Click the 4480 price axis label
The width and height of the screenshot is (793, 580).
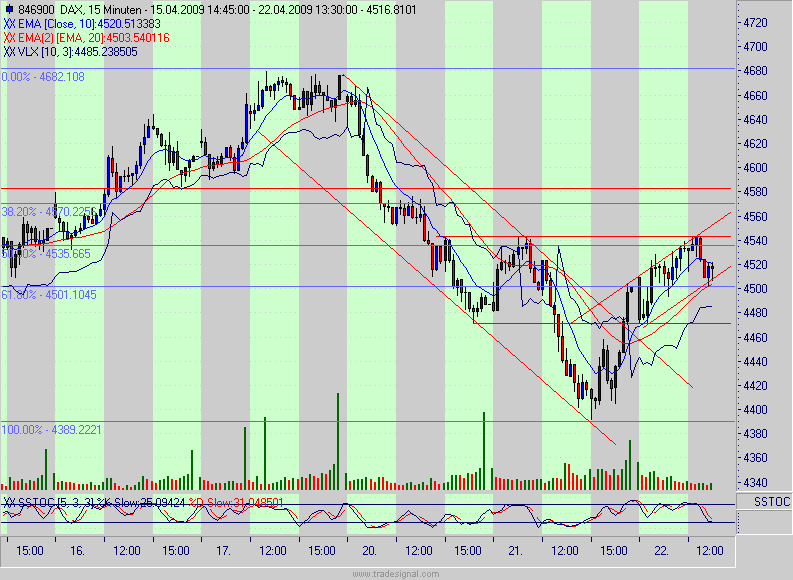coord(756,313)
